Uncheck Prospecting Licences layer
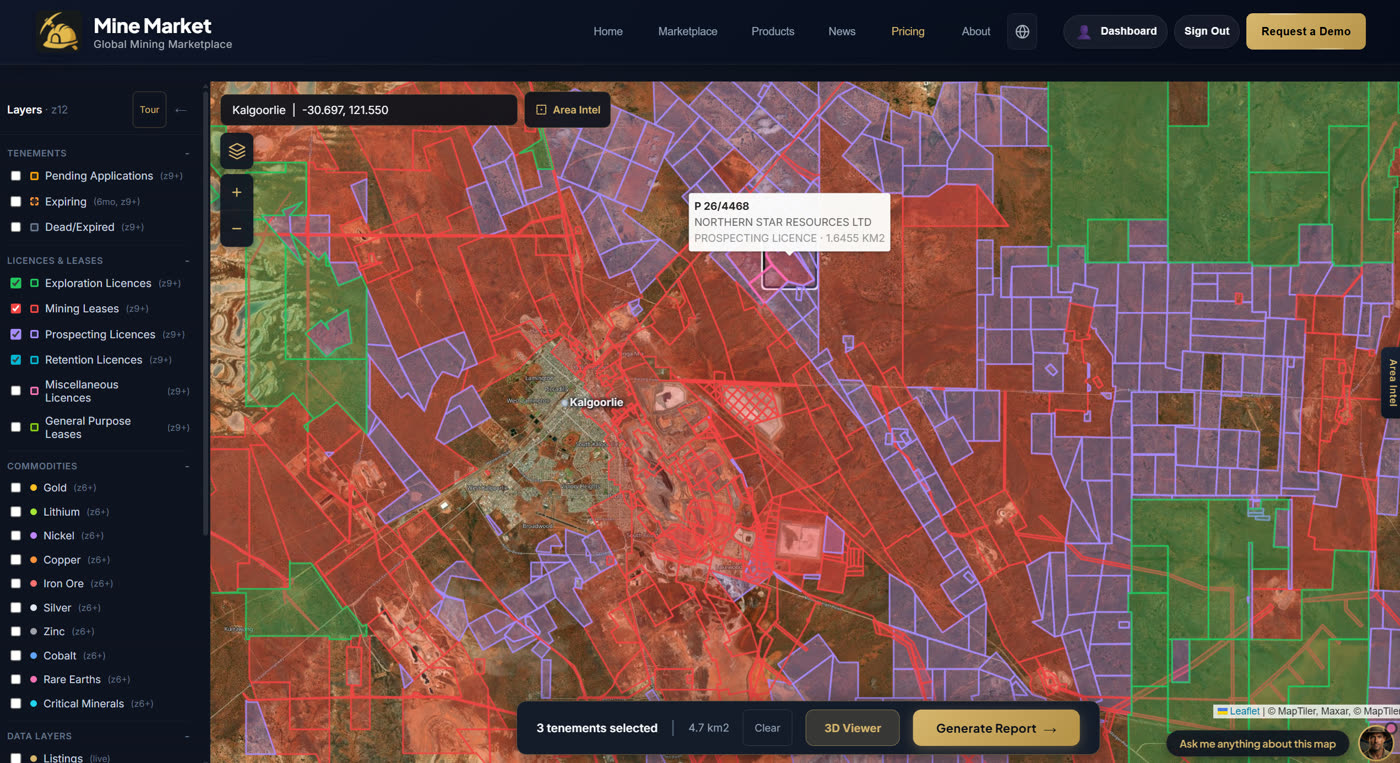Image resolution: width=1400 pixels, height=763 pixels. click(x=16, y=334)
